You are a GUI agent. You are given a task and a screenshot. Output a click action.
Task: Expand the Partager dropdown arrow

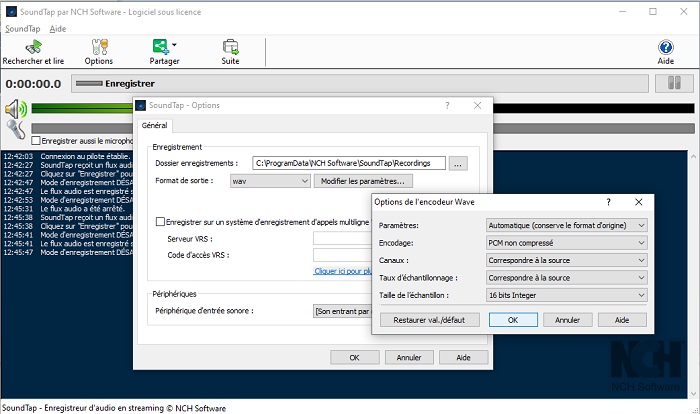point(174,45)
